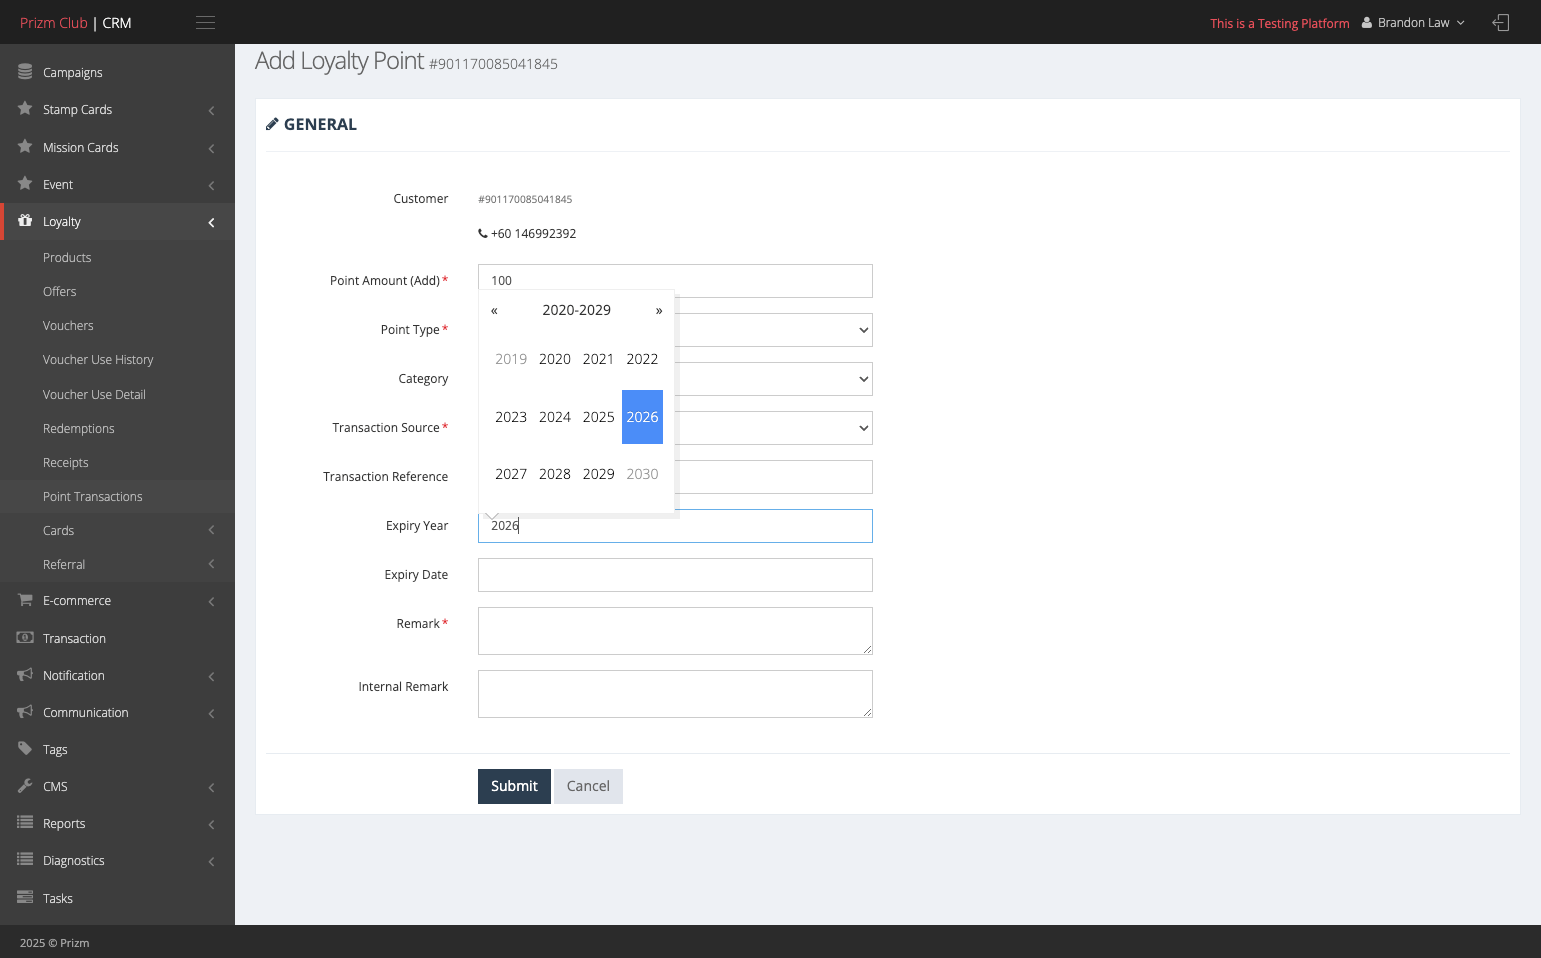Click the Submit button
The width and height of the screenshot is (1541, 958).
pyautogui.click(x=514, y=786)
